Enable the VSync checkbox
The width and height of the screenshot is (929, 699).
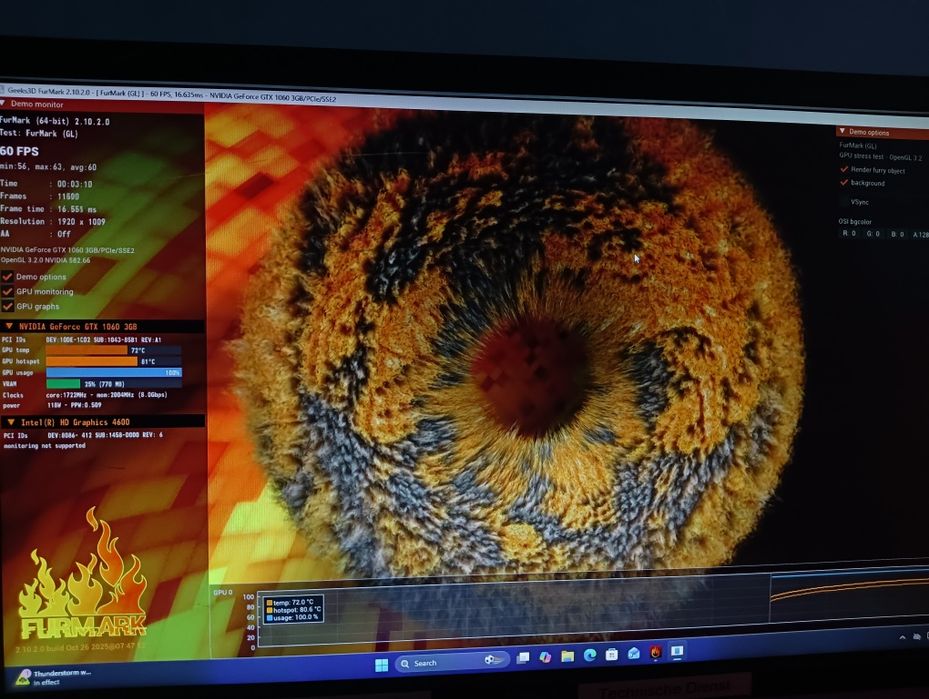coord(844,201)
